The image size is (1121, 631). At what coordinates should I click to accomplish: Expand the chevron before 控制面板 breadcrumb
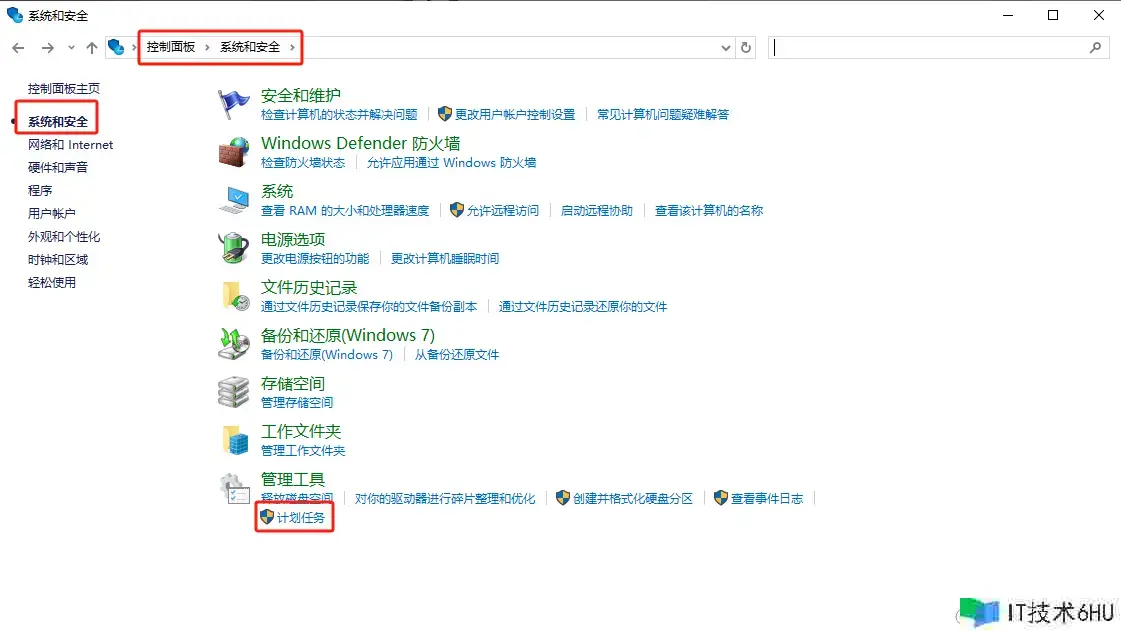(x=134, y=47)
